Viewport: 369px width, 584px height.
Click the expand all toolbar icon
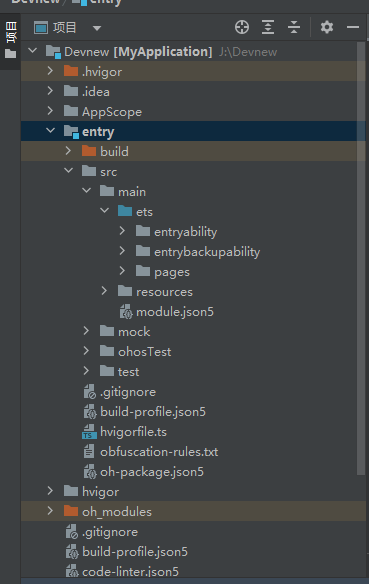[x=268, y=27]
